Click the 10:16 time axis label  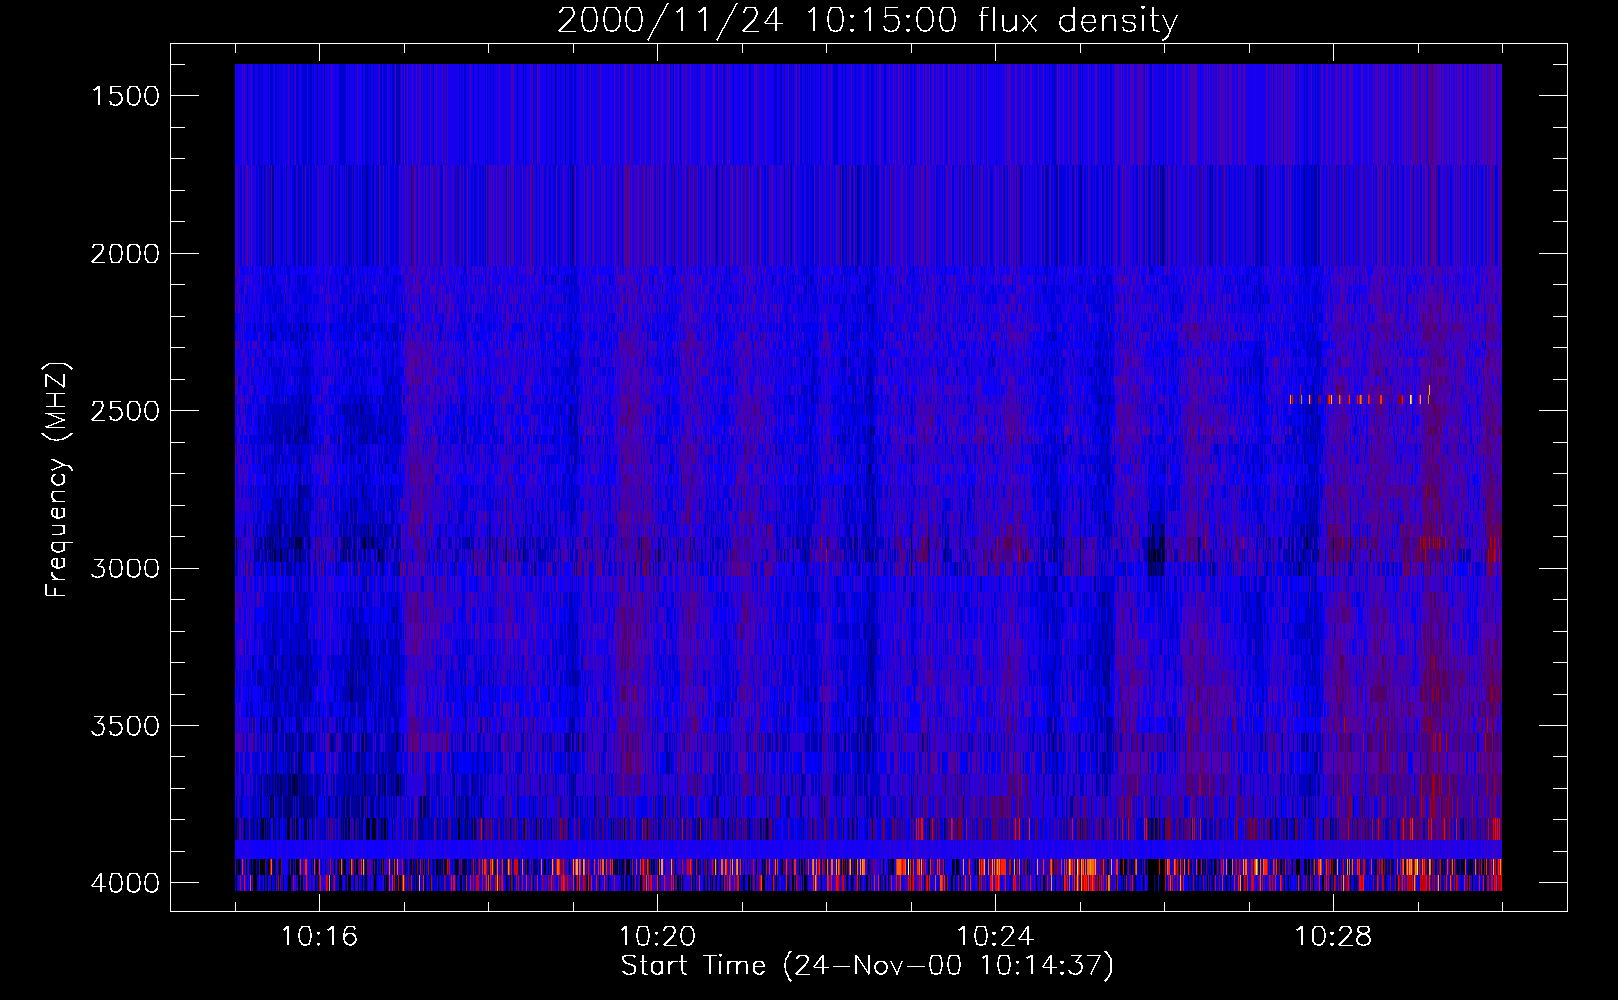point(319,937)
